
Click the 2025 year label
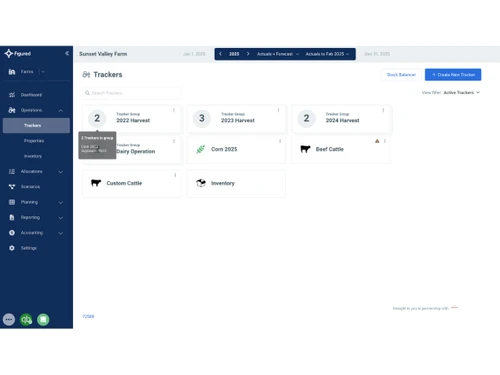[234, 54]
